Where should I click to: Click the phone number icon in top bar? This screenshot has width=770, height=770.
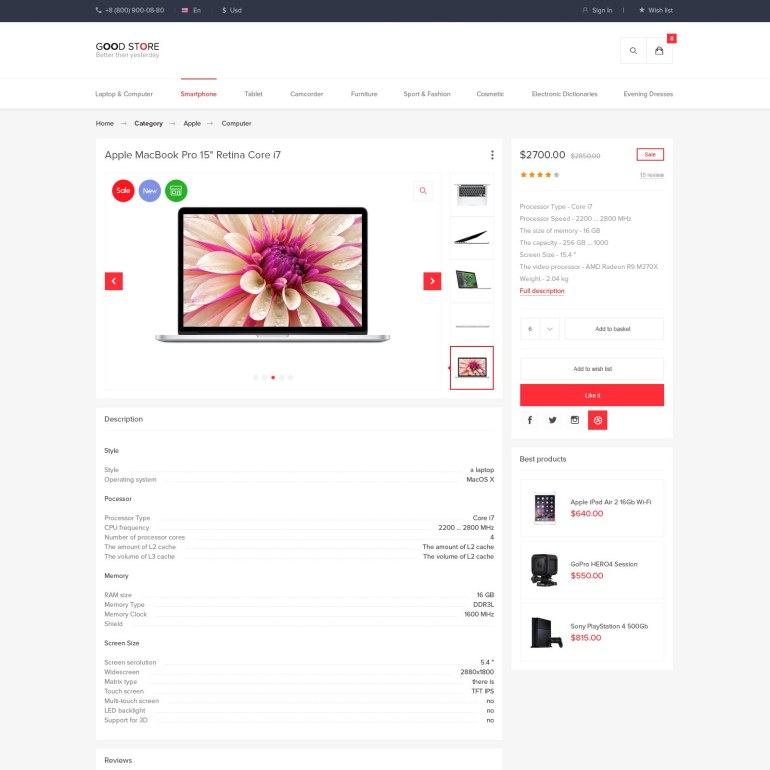(x=98, y=10)
